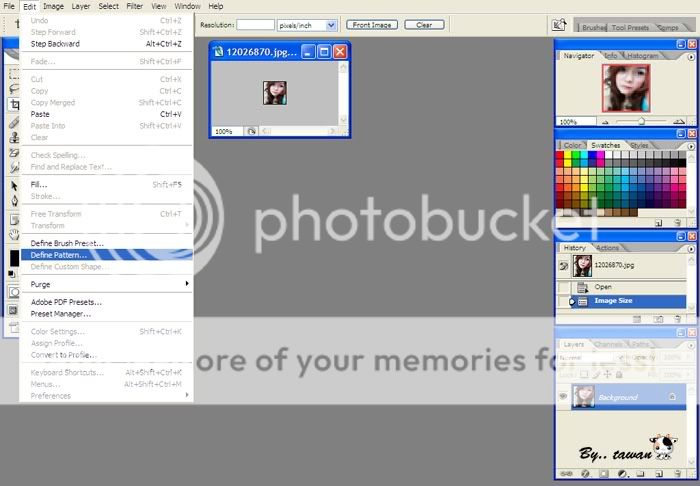The height and width of the screenshot is (486, 700).
Task: Open the Navigator panel flyout menu arrow
Action: pyautogui.click(x=690, y=56)
